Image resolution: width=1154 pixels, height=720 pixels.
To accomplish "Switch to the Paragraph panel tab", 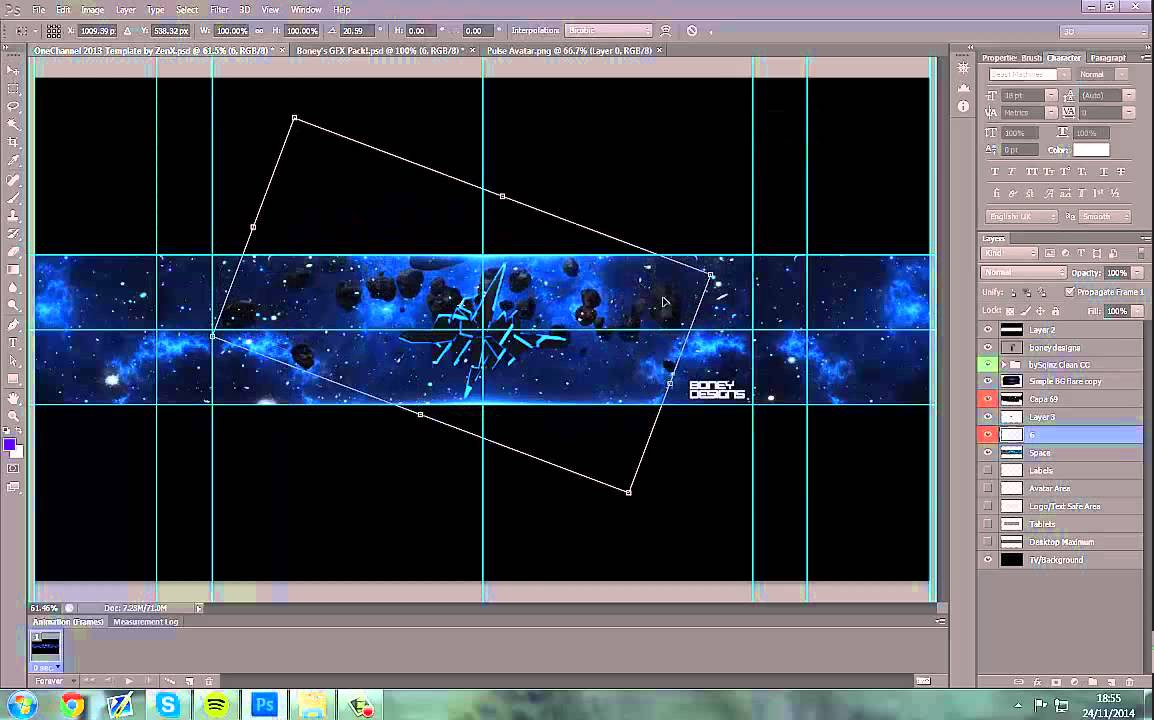I will coord(1108,57).
